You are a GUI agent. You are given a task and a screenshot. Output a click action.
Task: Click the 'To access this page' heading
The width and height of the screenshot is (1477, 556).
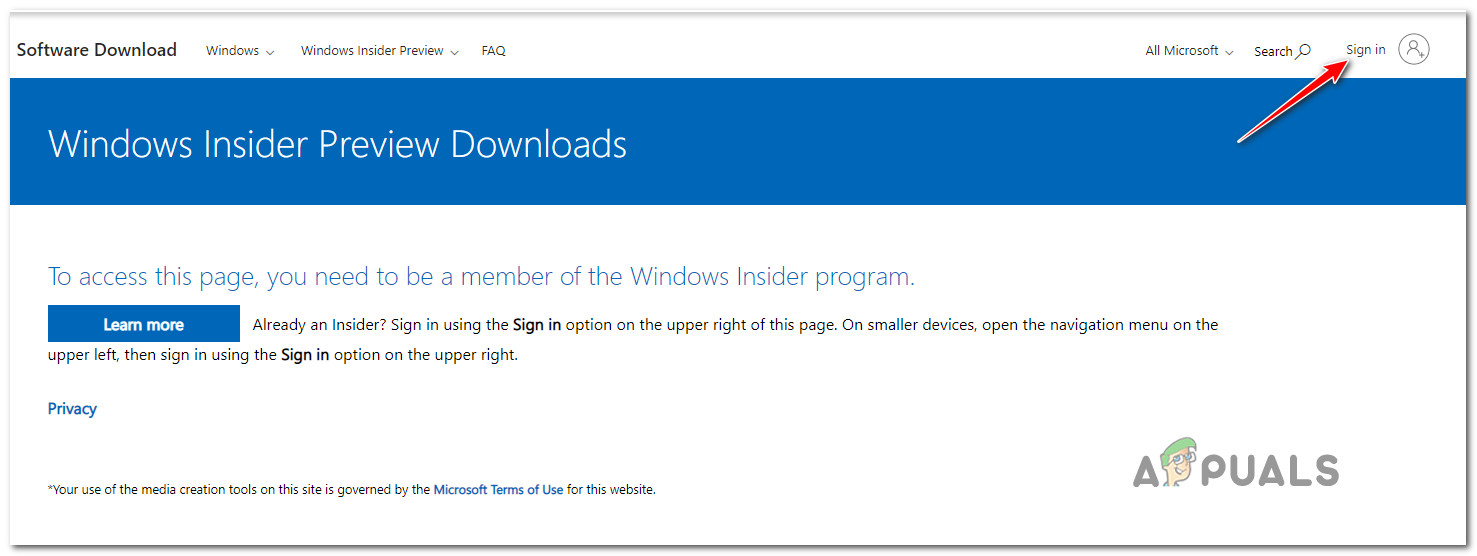point(481,277)
